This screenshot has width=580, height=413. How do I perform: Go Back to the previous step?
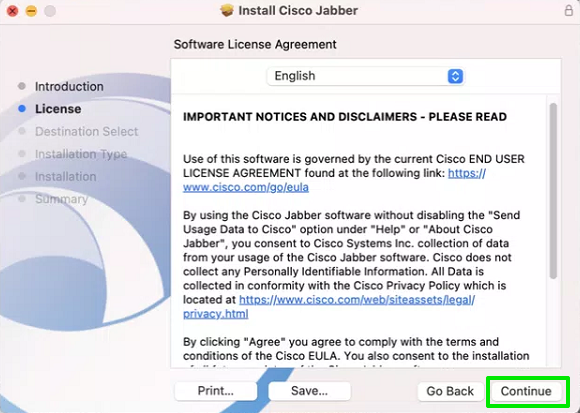tap(450, 391)
